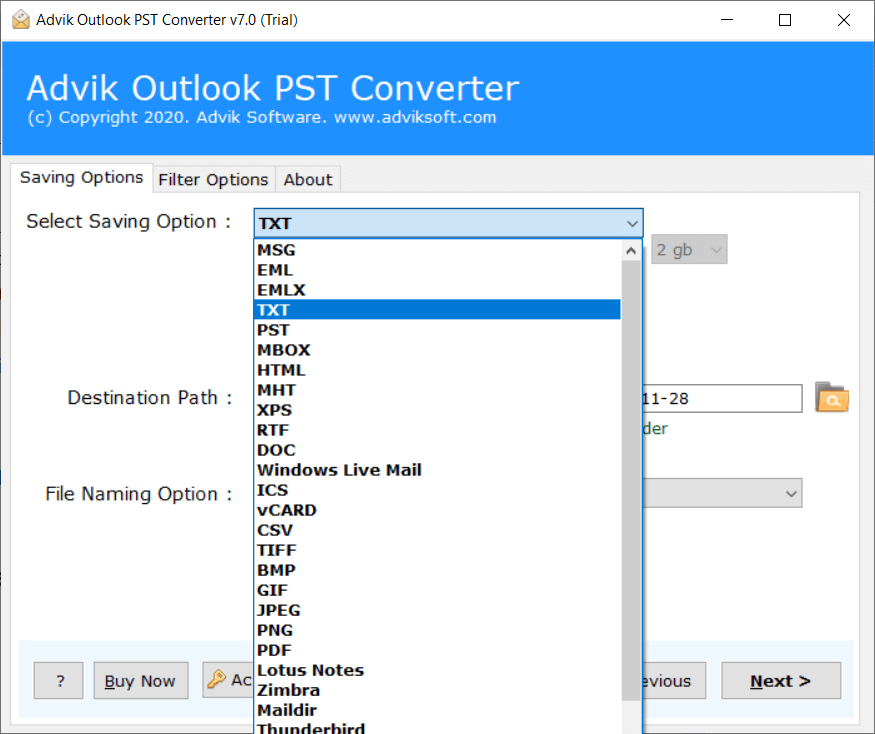Choose CSV from the list
The image size is (875, 734).
point(437,530)
